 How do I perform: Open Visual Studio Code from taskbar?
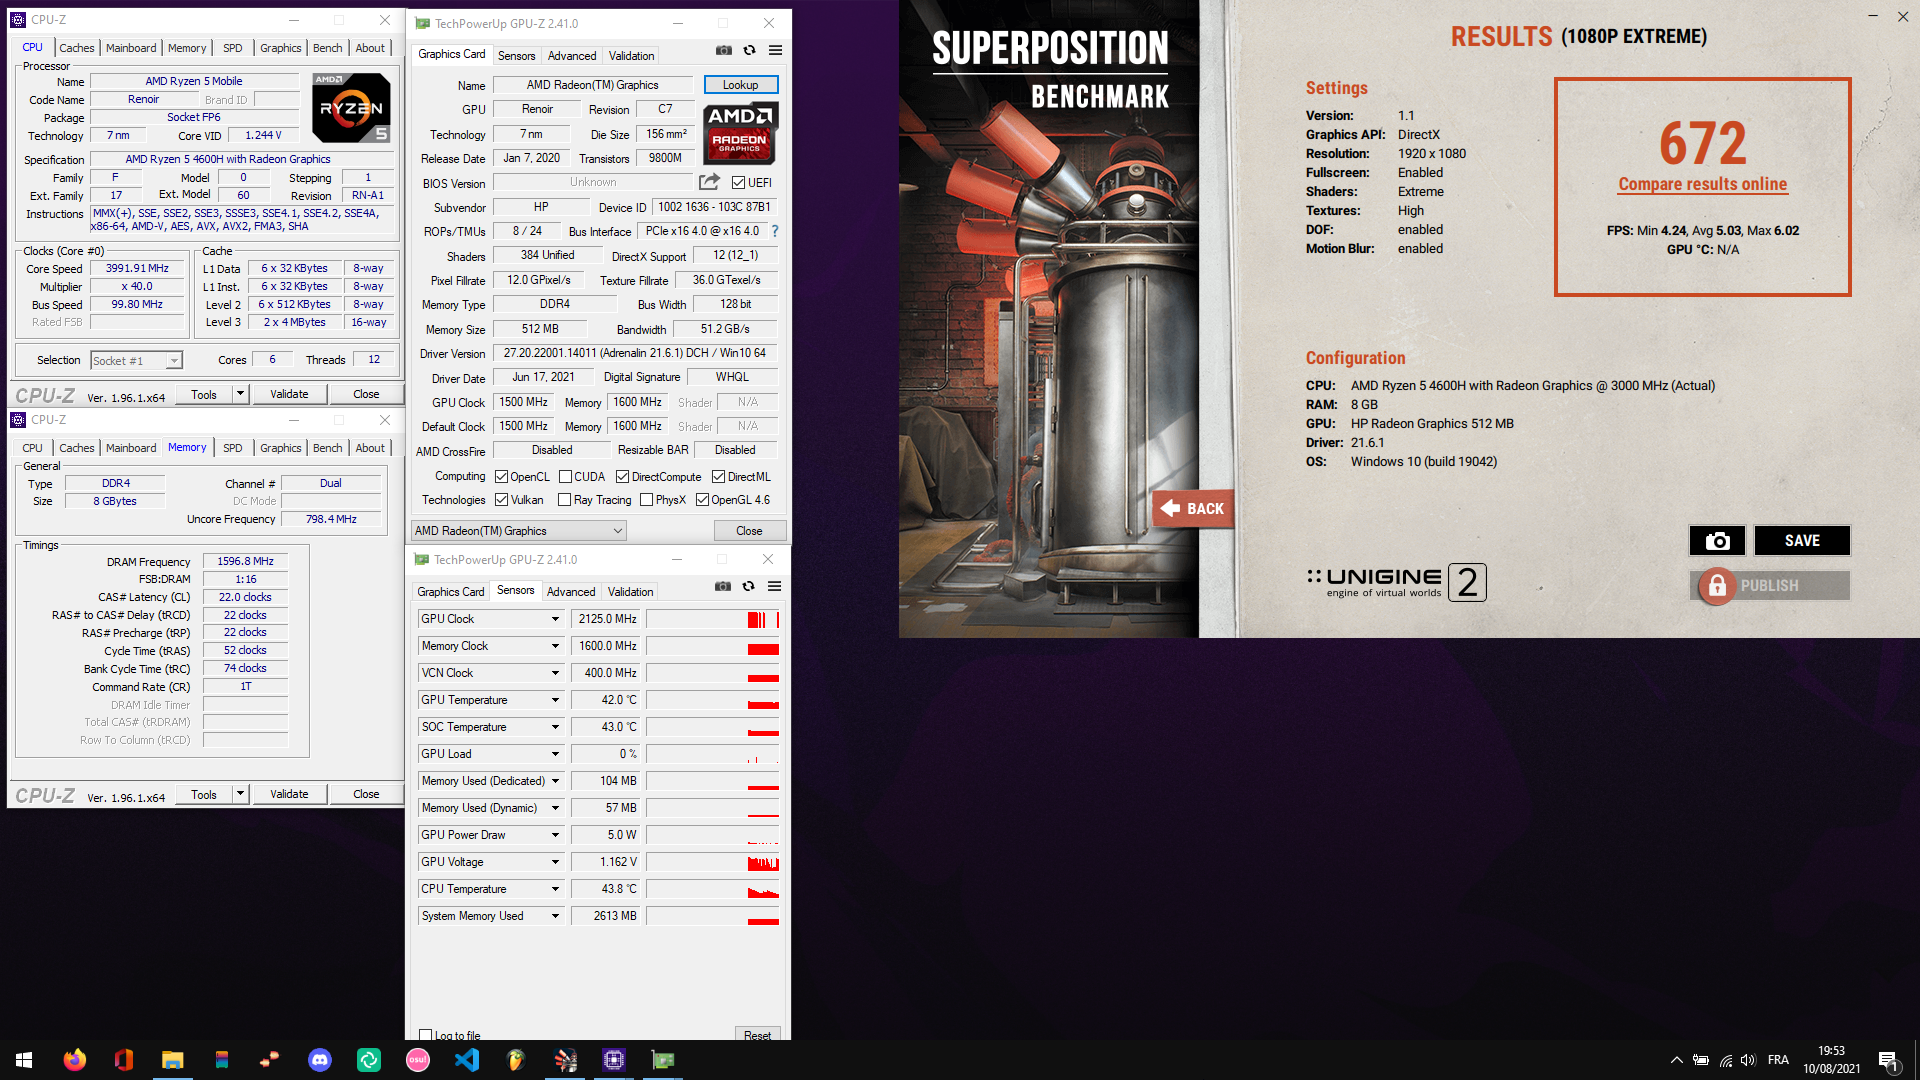[x=467, y=1060]
